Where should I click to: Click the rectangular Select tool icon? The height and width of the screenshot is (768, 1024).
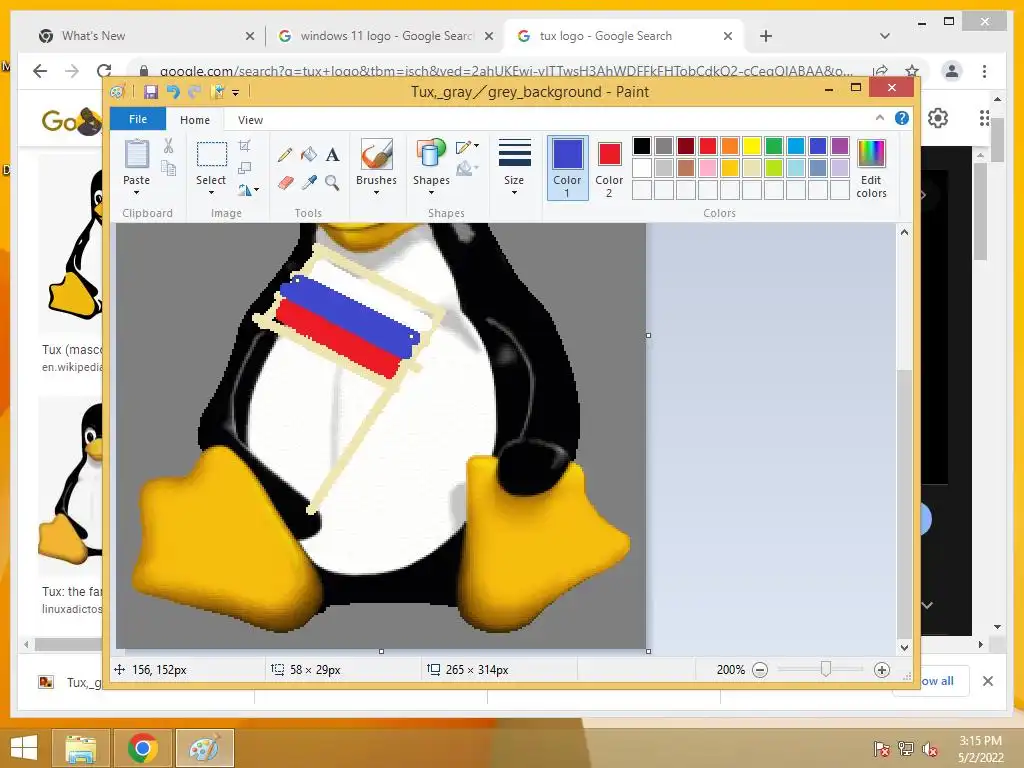[212, 155]
